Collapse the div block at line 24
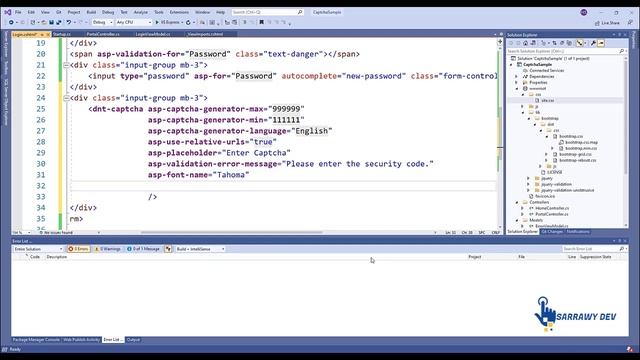Screen dimensions: 640x360 [66, 98]
